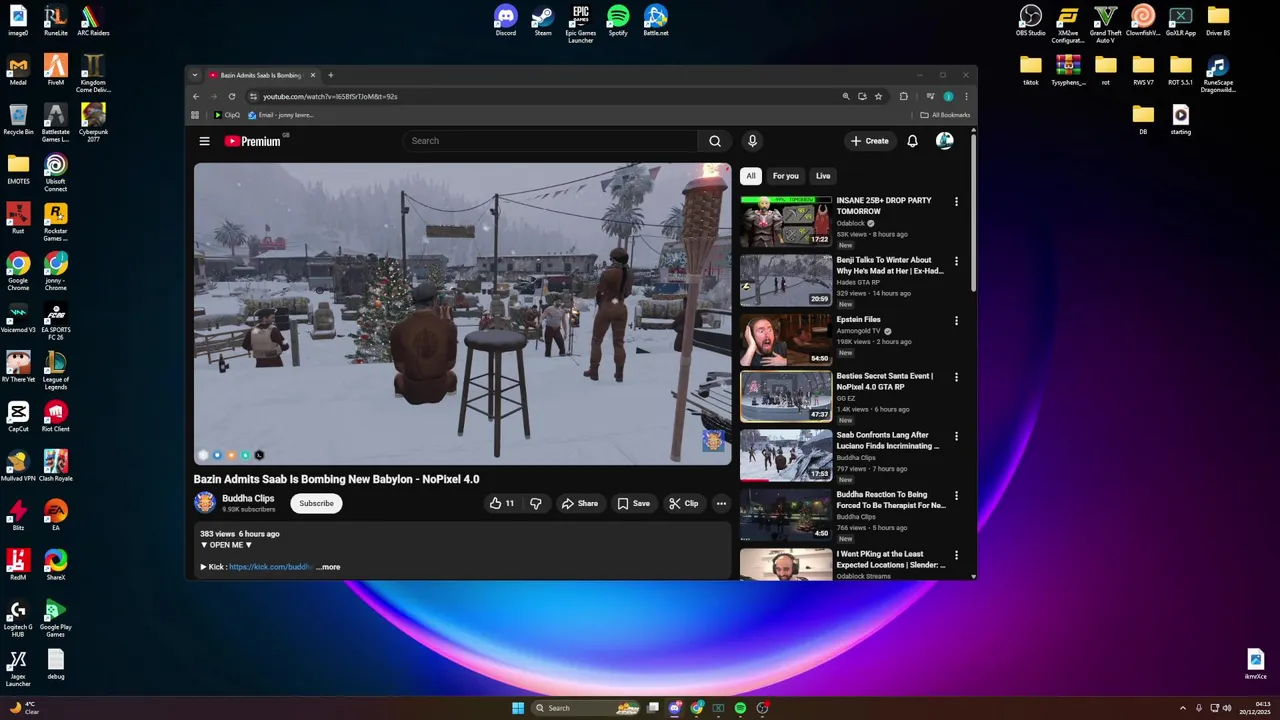This screenshot has width=1280, height=720.
Task: Open Discord from the taskbar
Action: click(x=675, y=708)
